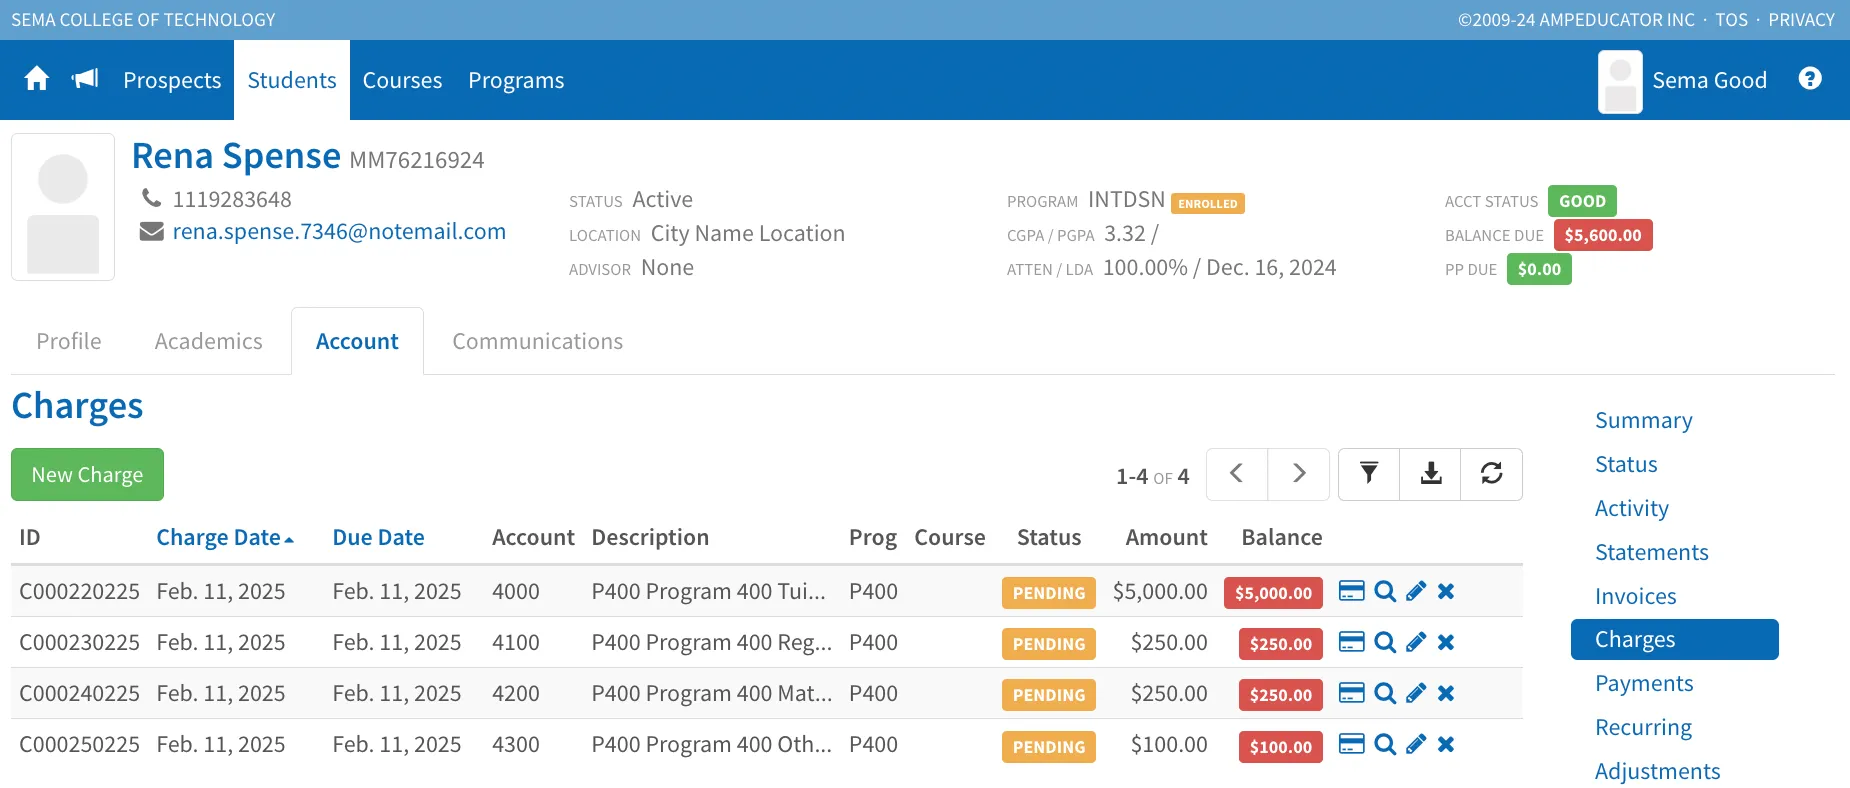Refresh the charges table

tap(1491, 474)
